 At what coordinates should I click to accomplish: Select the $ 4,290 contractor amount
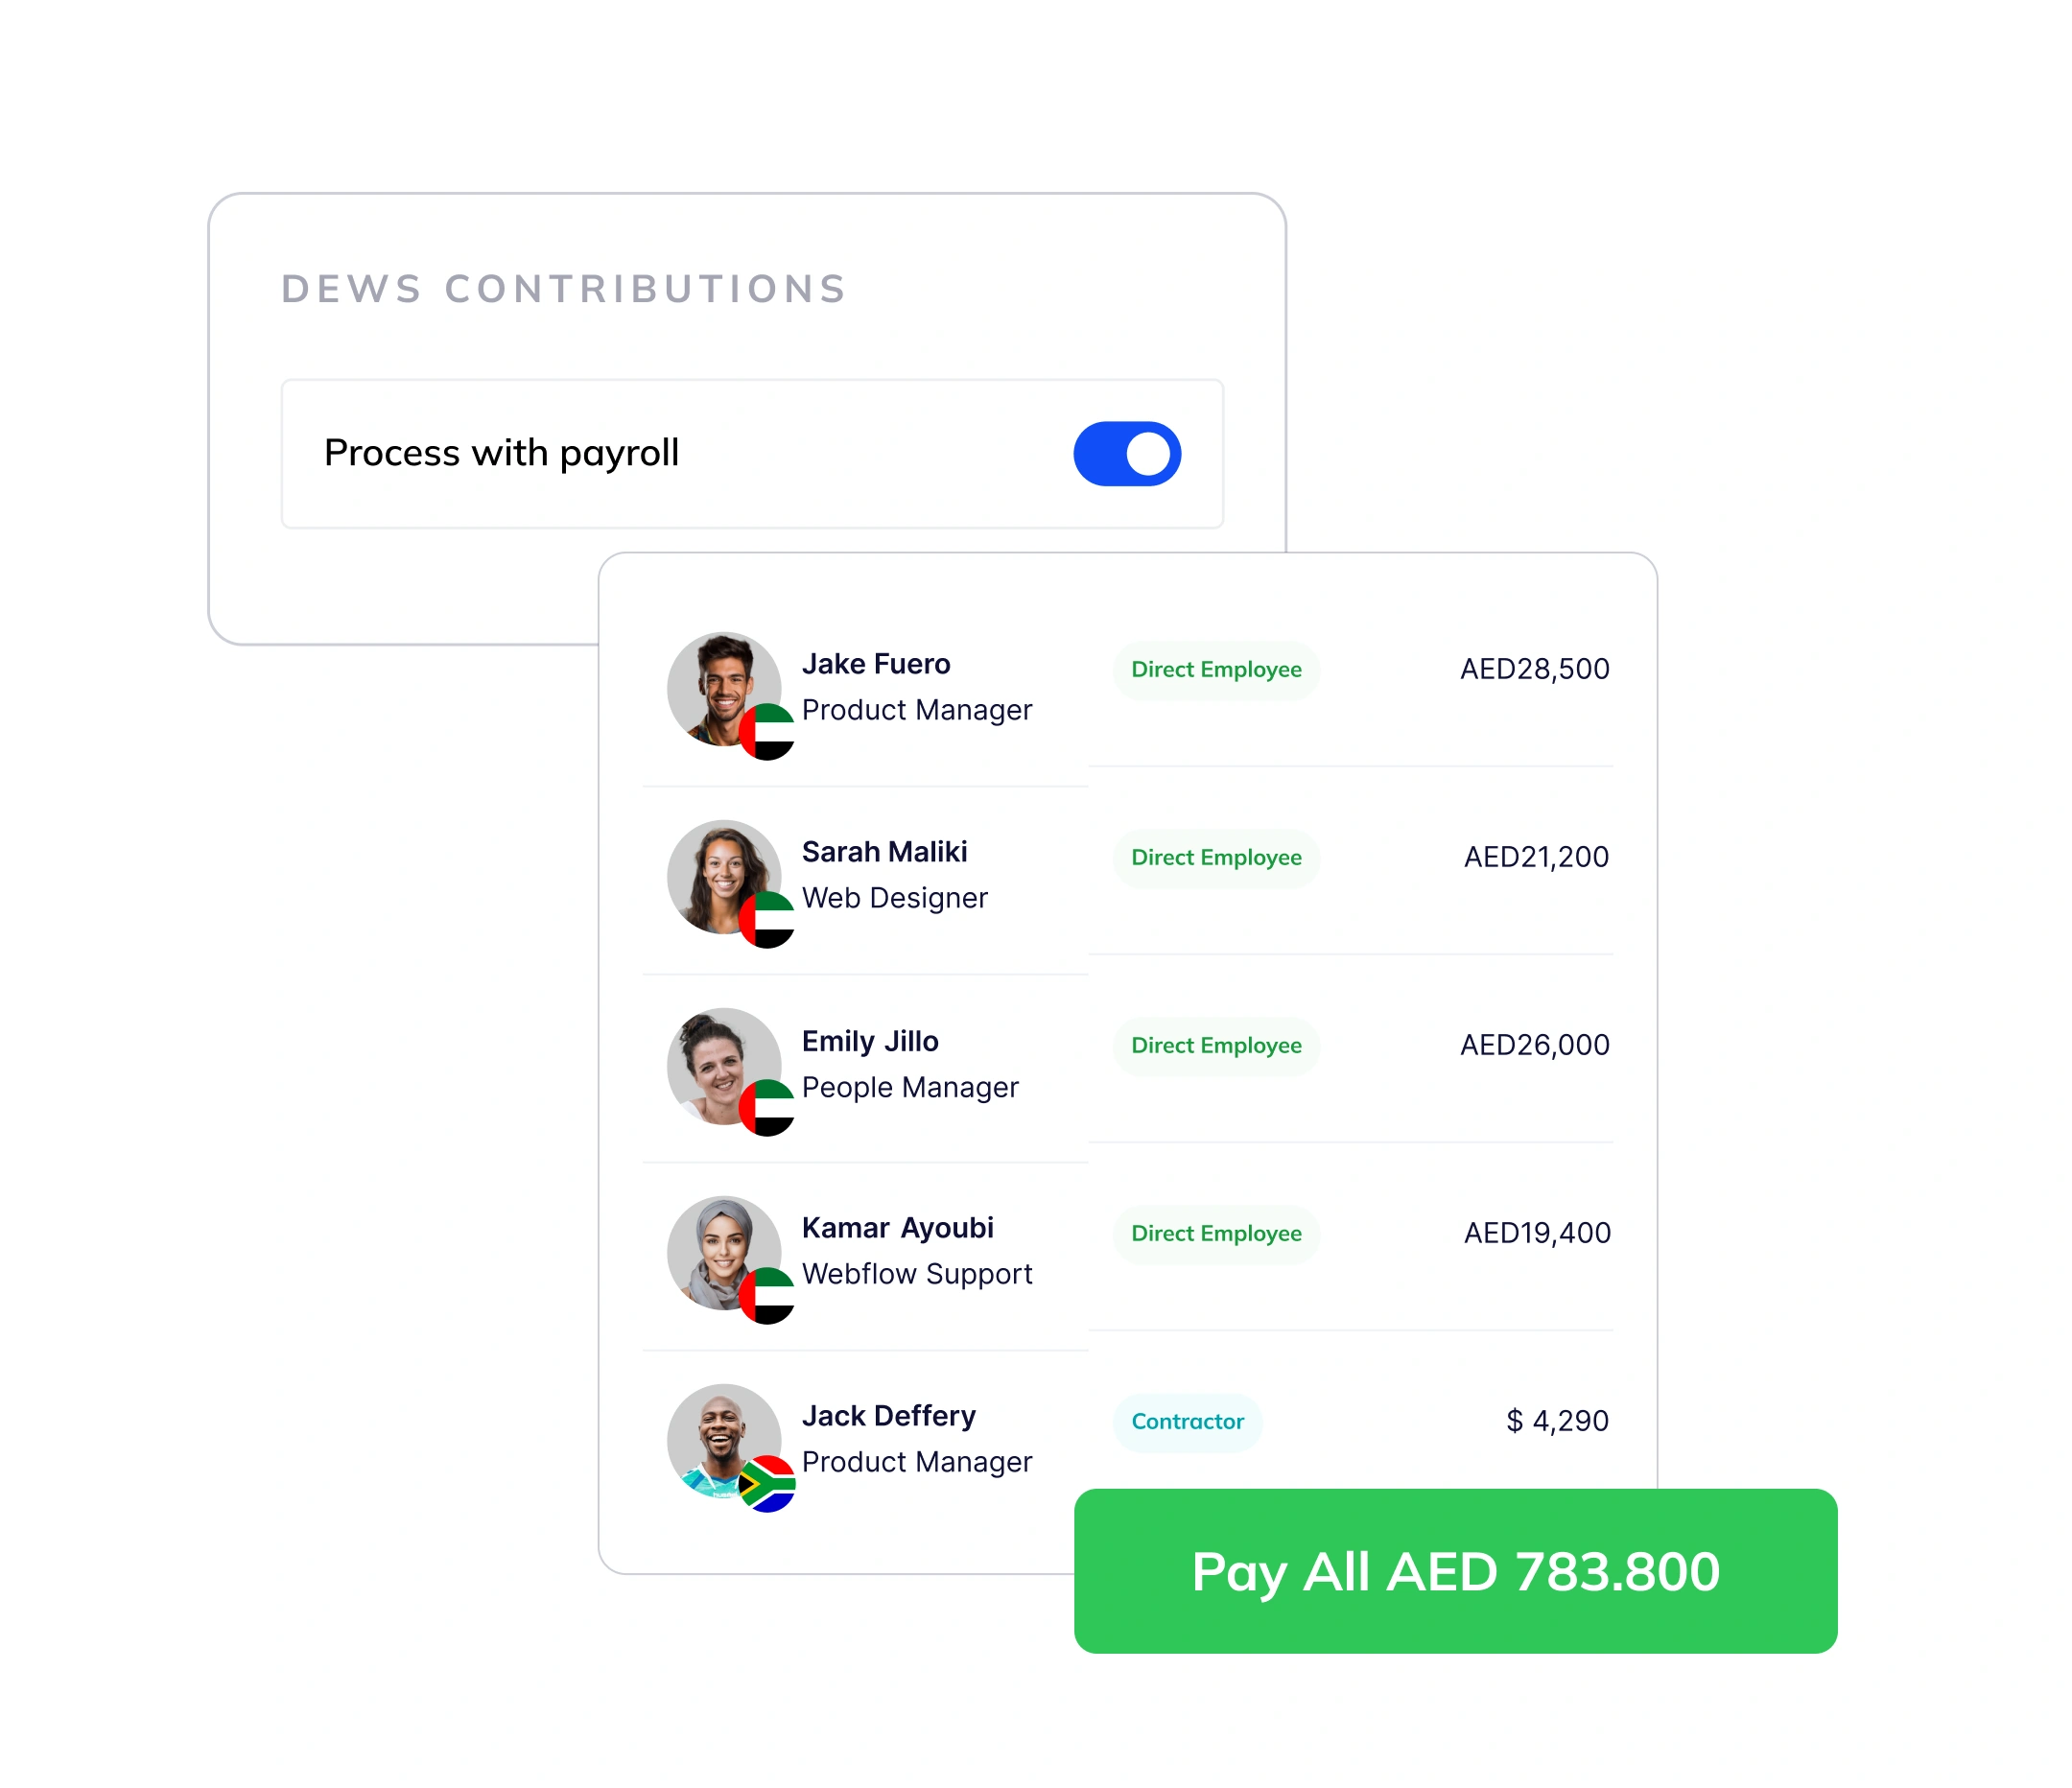1557,1421
